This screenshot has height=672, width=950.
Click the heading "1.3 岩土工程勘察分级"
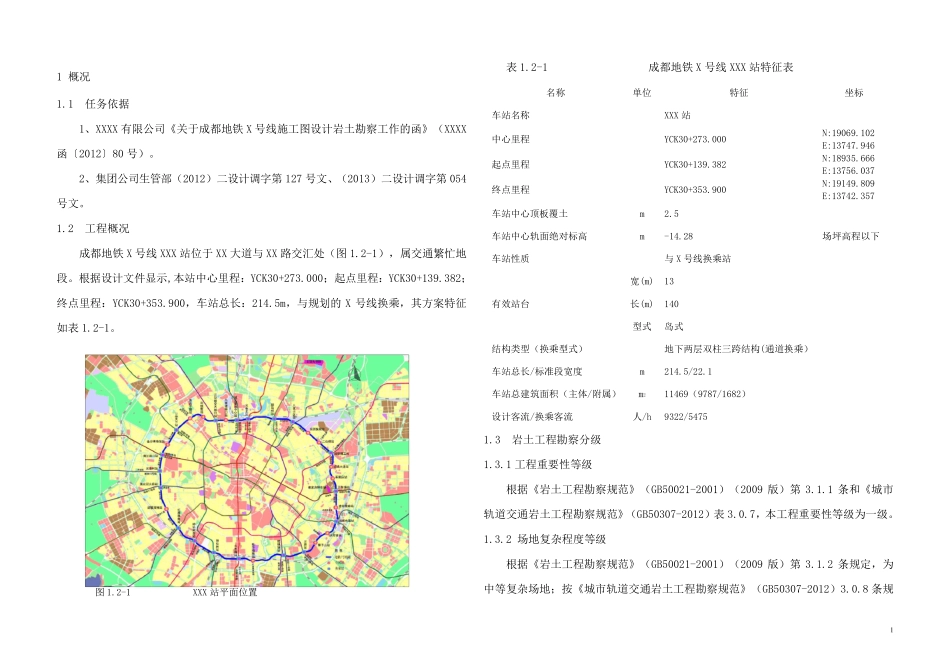542,440
